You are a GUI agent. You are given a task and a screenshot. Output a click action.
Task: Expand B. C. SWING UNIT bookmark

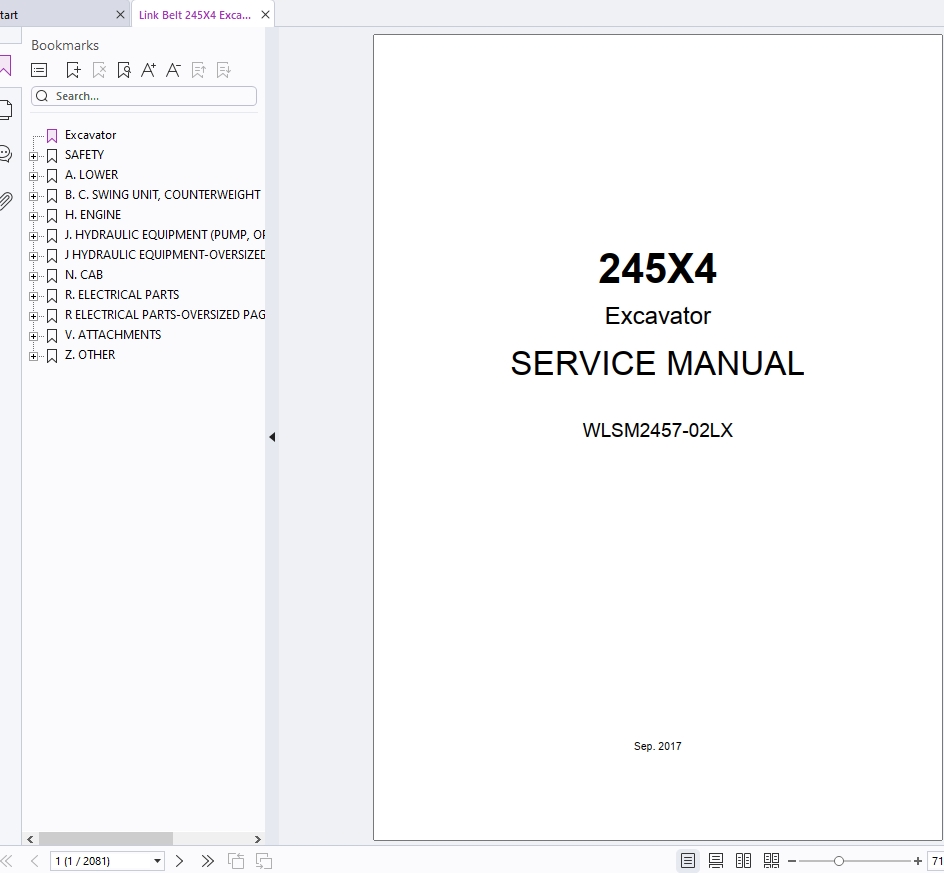(34, 196)
